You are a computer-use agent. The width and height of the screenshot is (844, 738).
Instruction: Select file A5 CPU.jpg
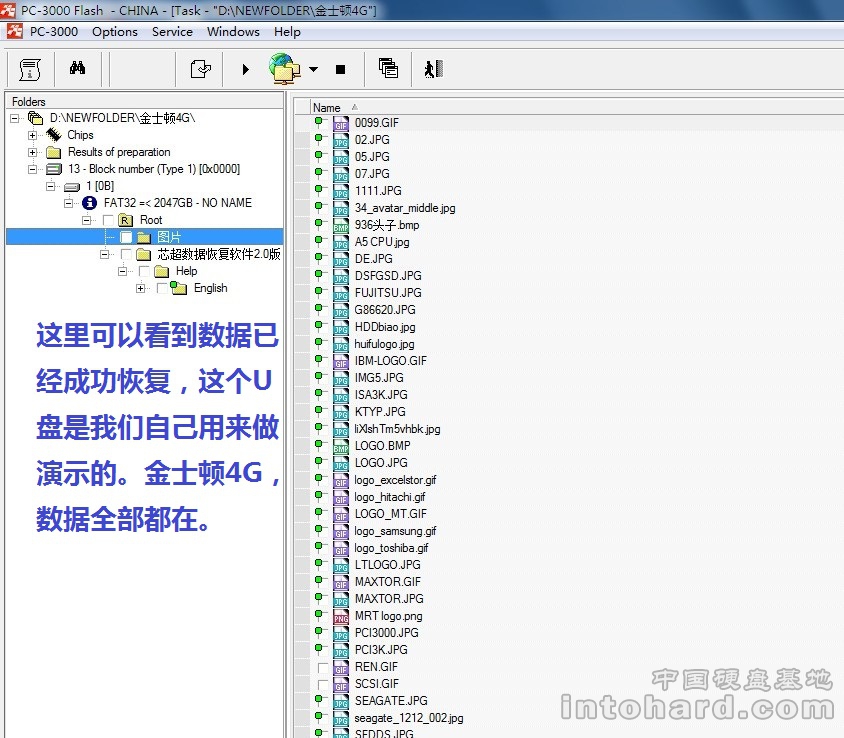tap(382, 242)
